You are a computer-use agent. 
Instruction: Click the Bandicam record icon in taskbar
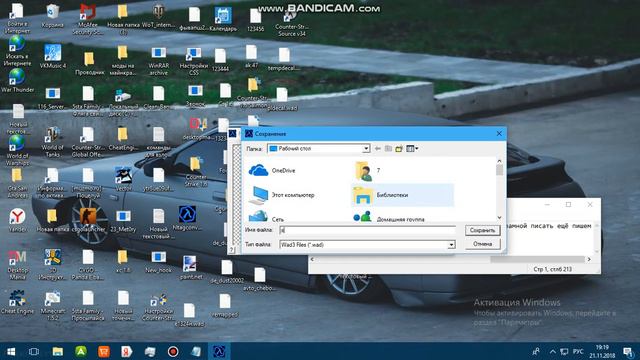(173, 351)
